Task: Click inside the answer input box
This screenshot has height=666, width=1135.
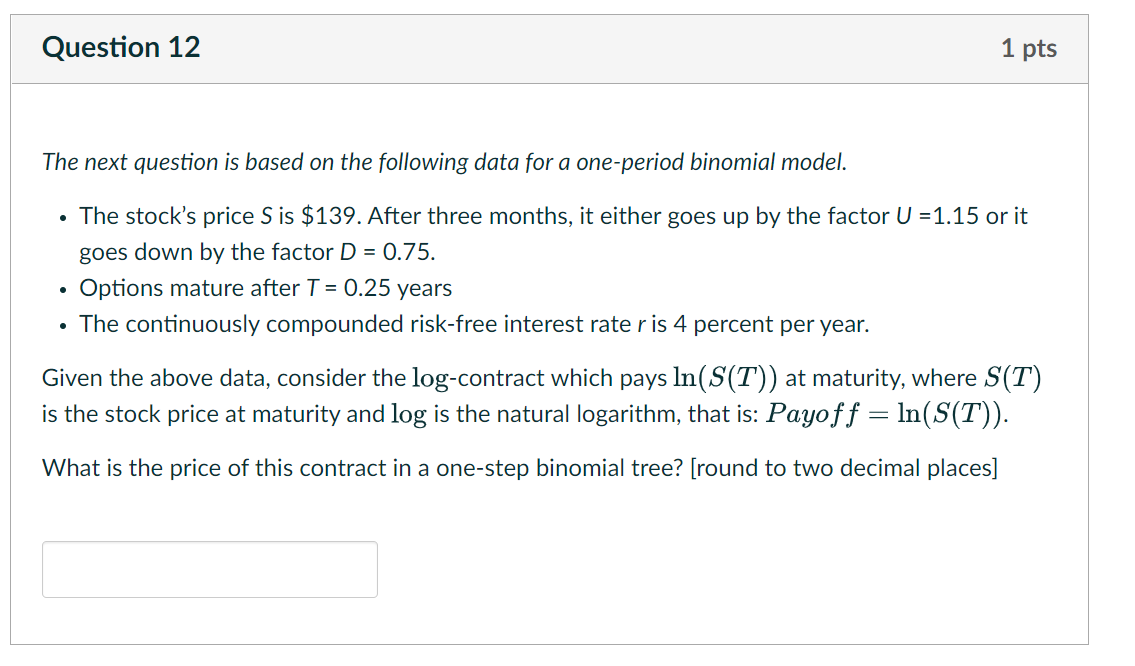Action: pos(209,568)
